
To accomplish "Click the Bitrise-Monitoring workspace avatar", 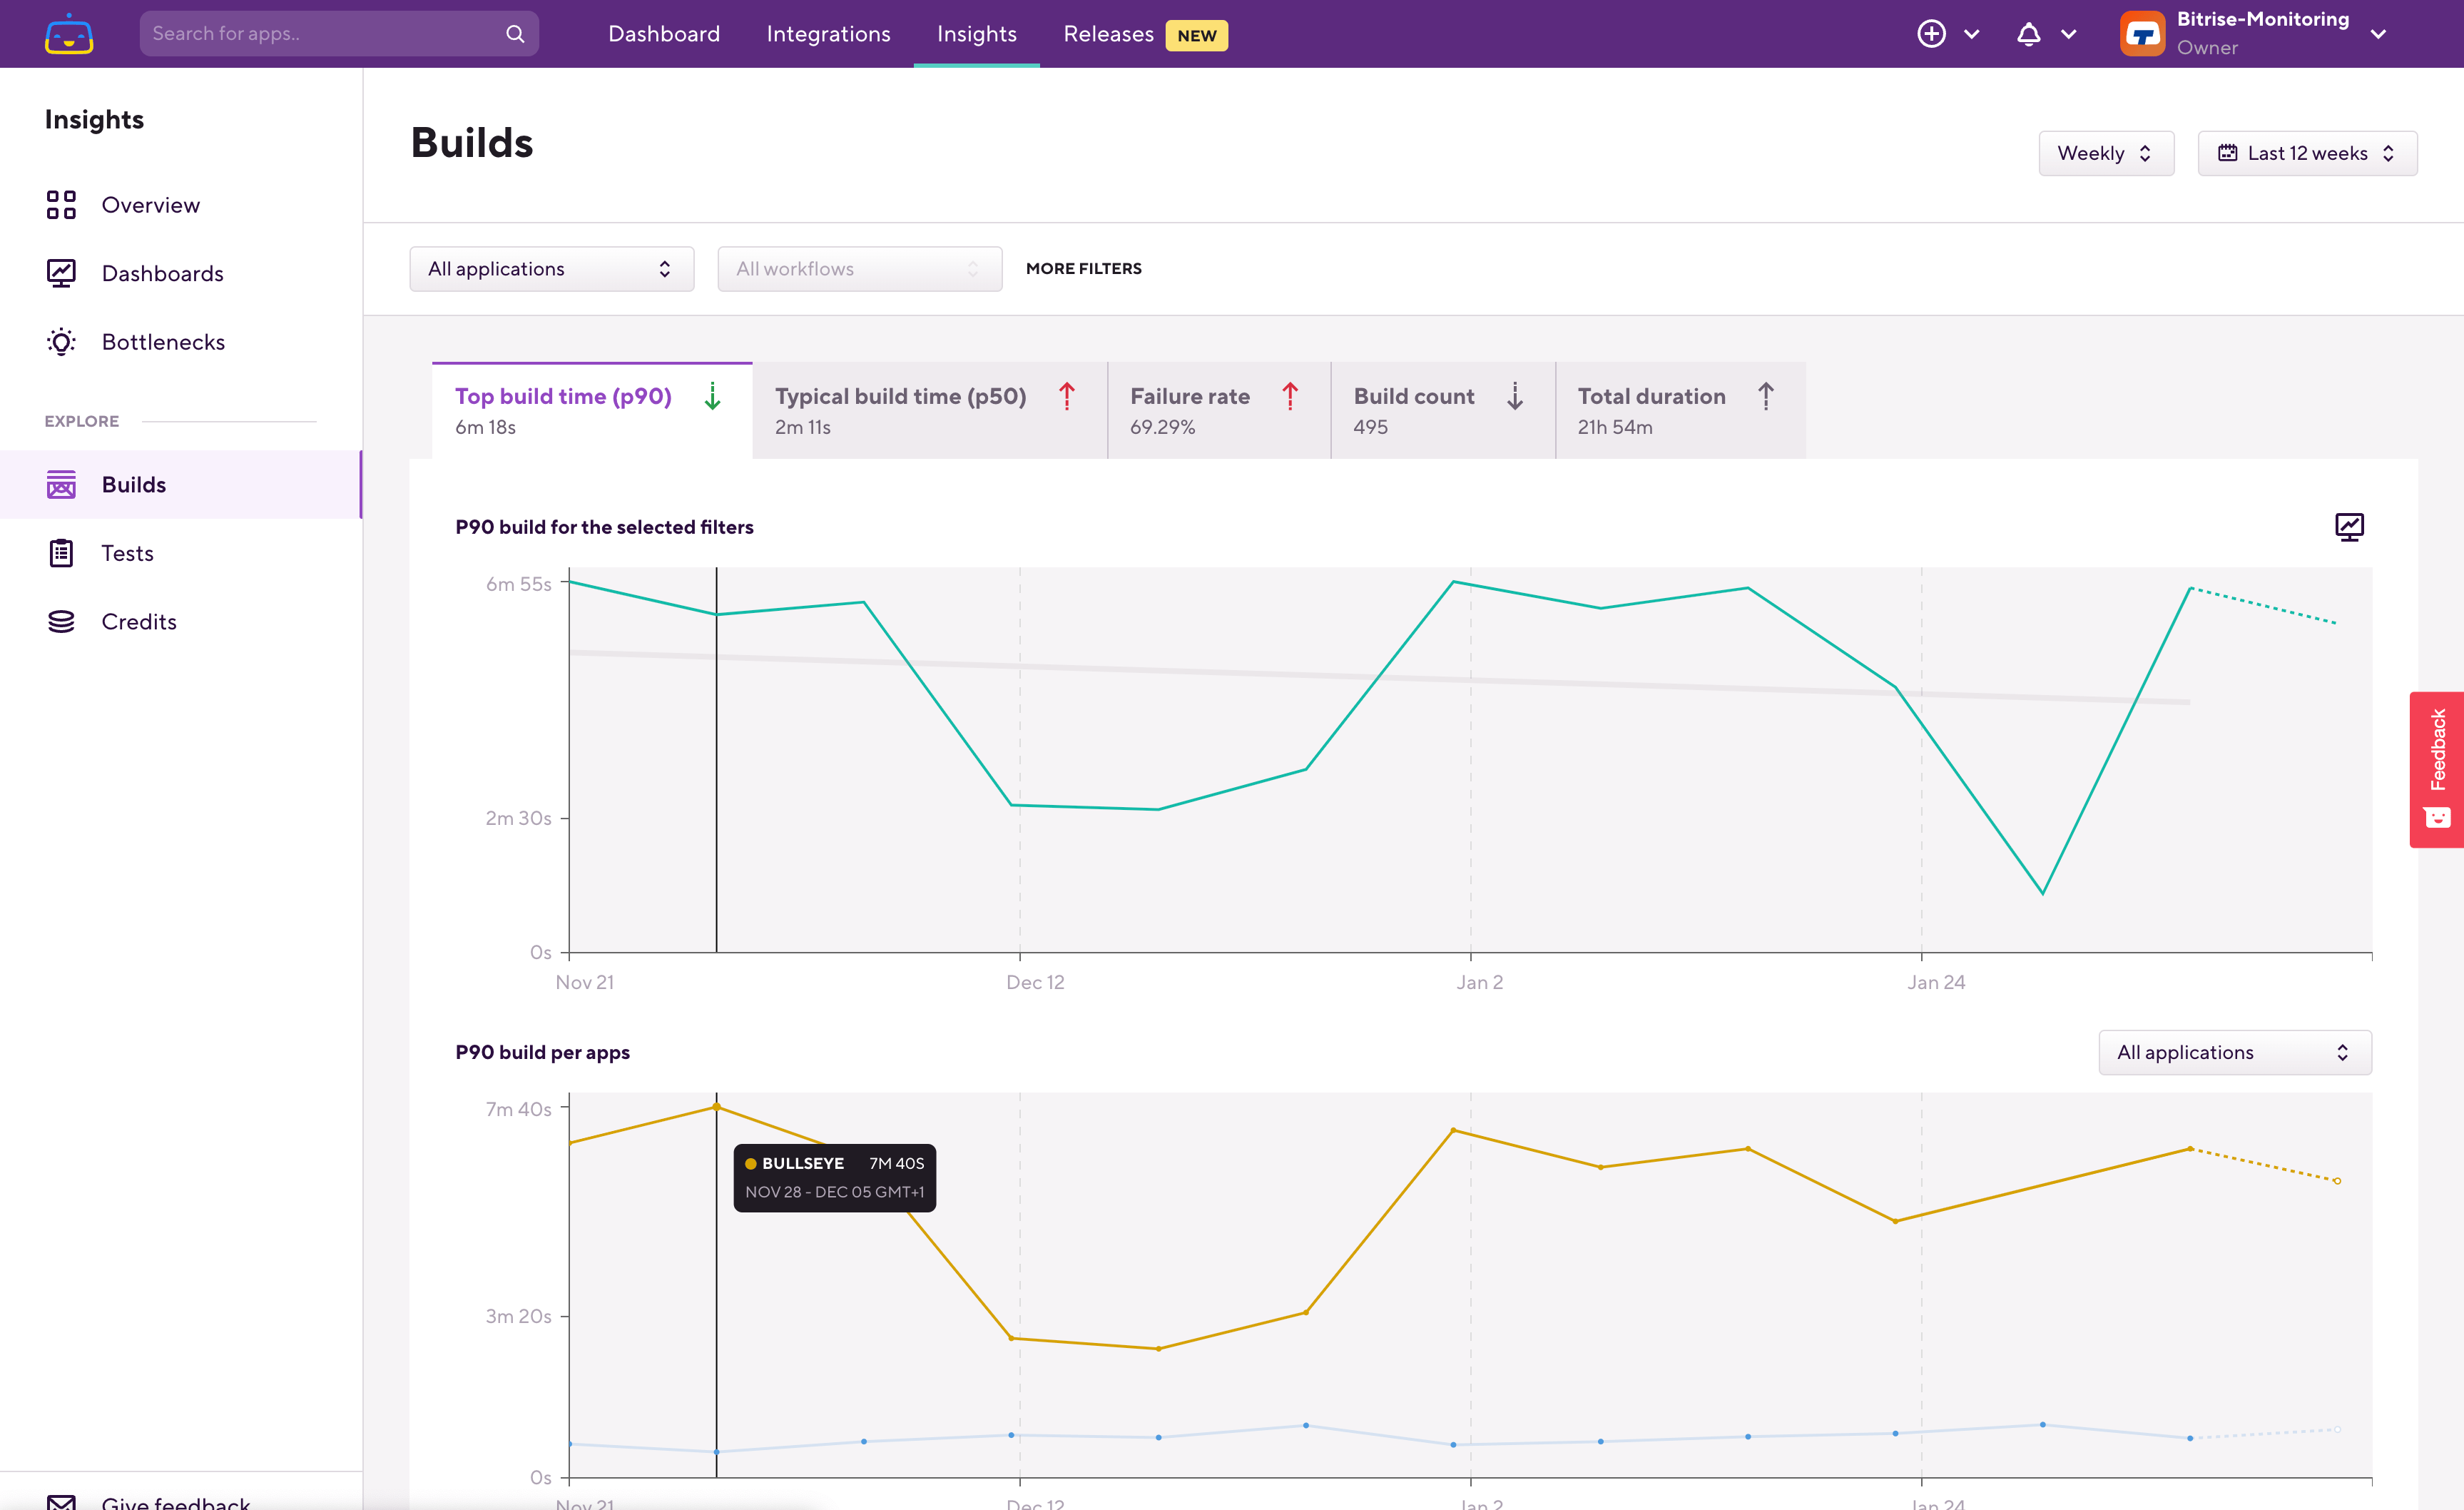I will (2142, 34).
